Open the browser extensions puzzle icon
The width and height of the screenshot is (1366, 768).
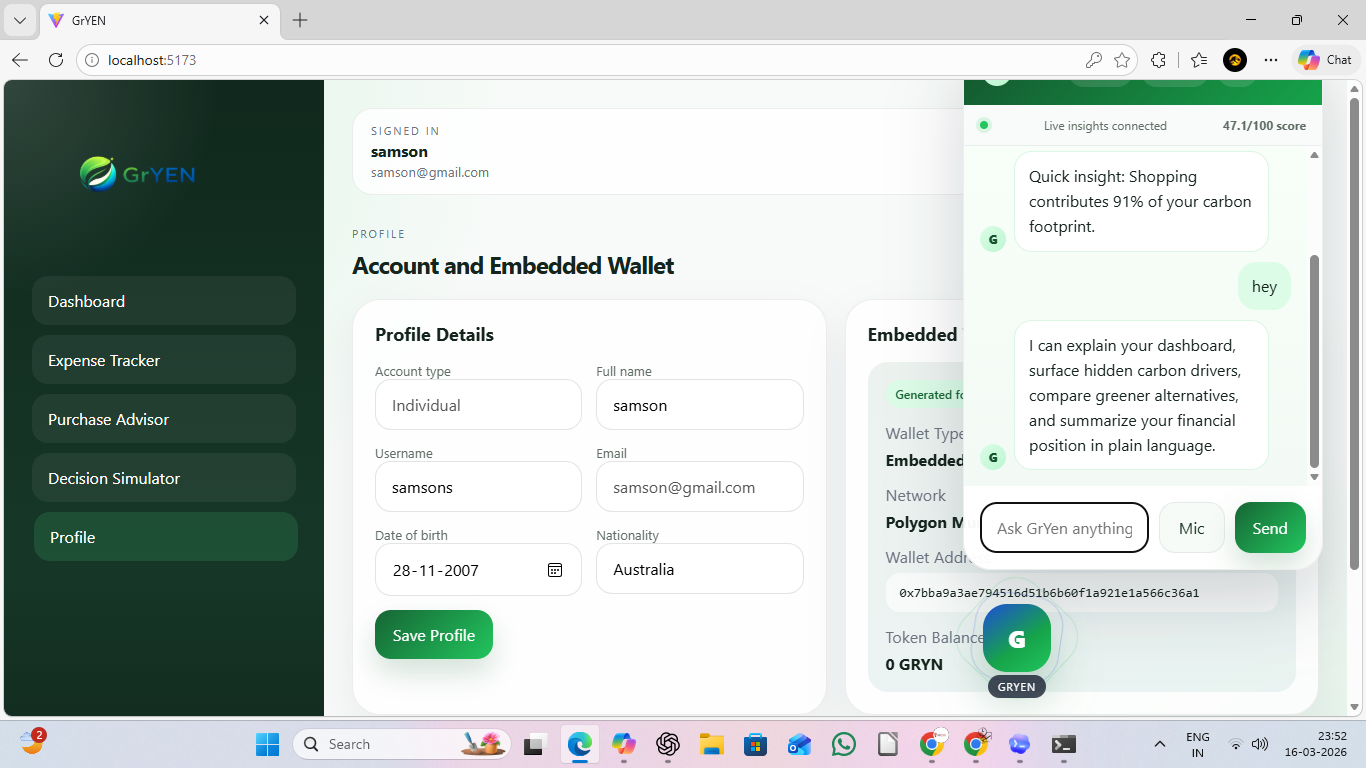1158,60
